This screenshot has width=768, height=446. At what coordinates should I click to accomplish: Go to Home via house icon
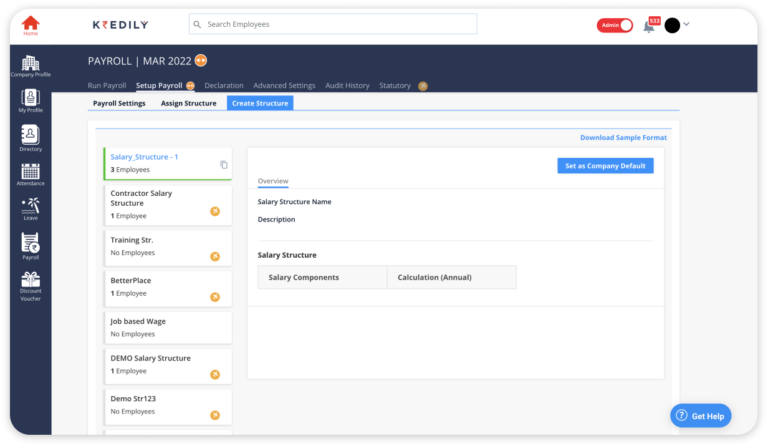point(30,24)
